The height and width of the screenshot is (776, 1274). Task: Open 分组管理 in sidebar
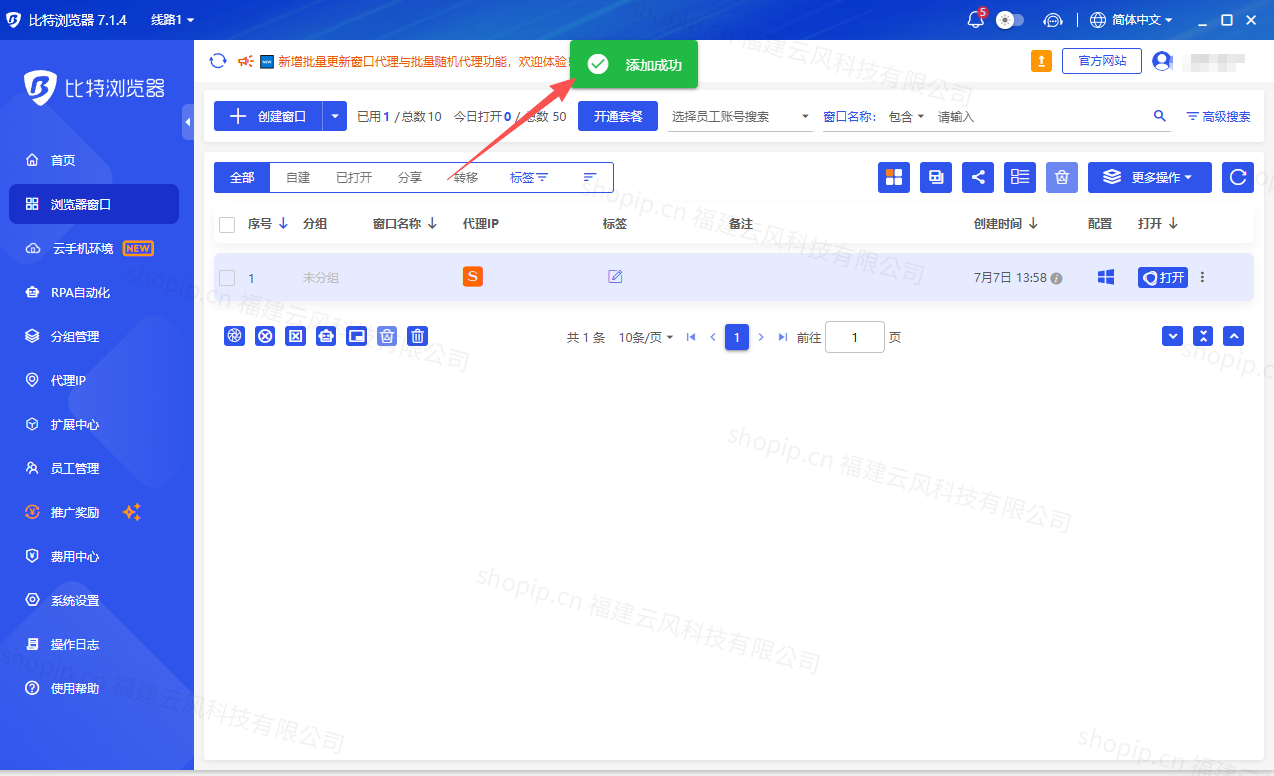coord(94,336)
